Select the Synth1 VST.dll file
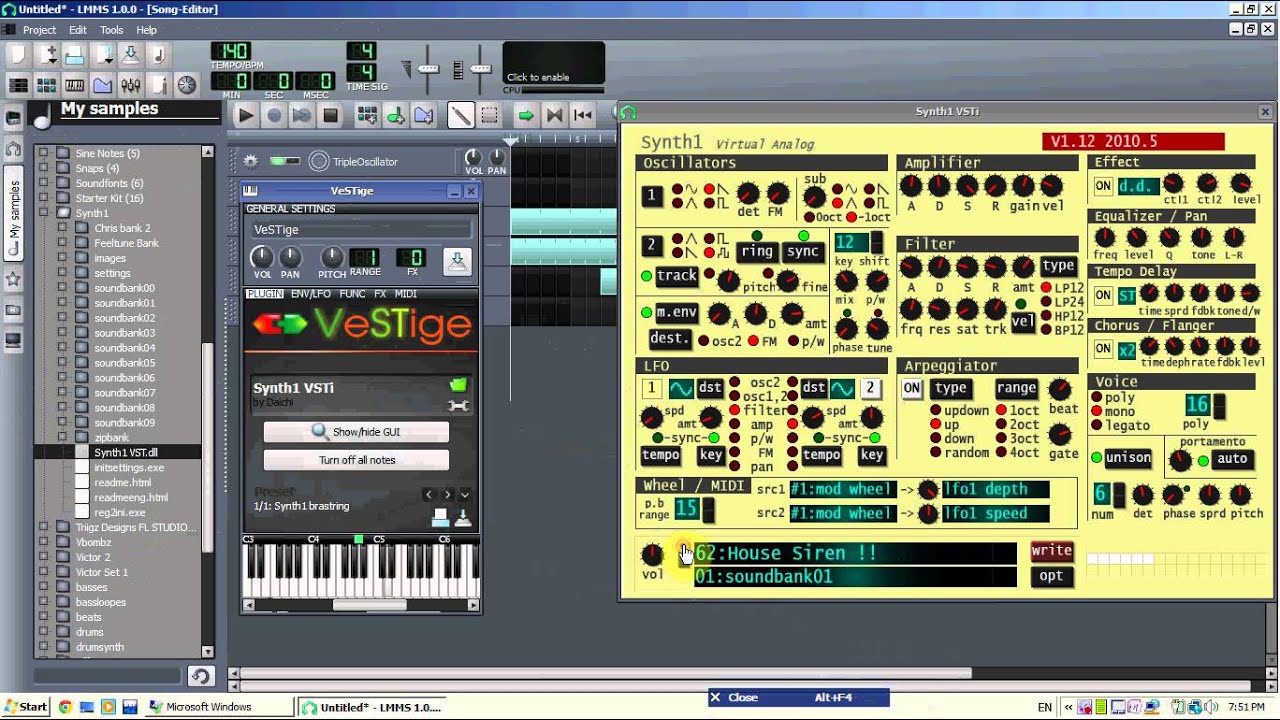The height and width of the screenshot is (720, 1280). 125,452
